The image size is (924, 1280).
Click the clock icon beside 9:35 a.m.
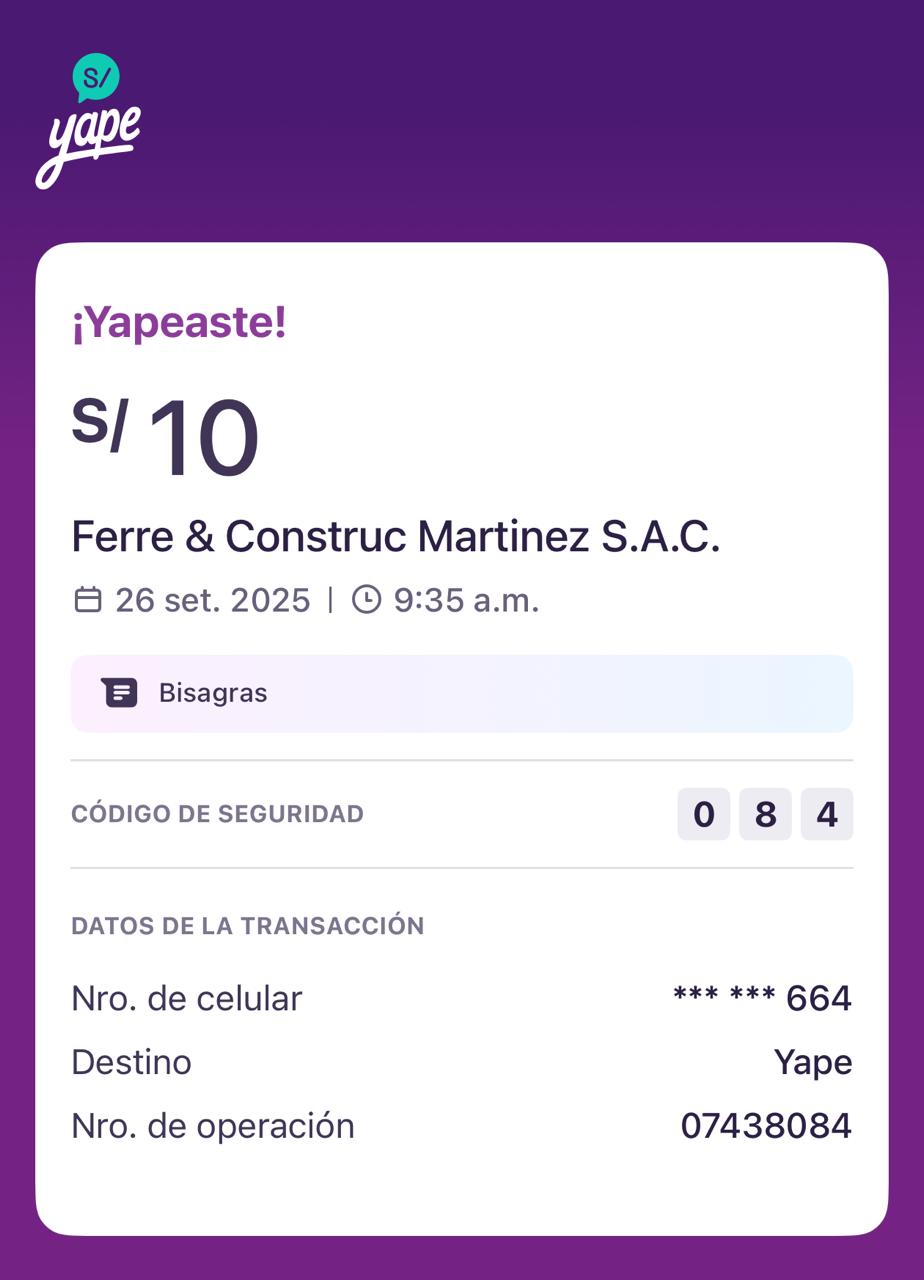367,600
